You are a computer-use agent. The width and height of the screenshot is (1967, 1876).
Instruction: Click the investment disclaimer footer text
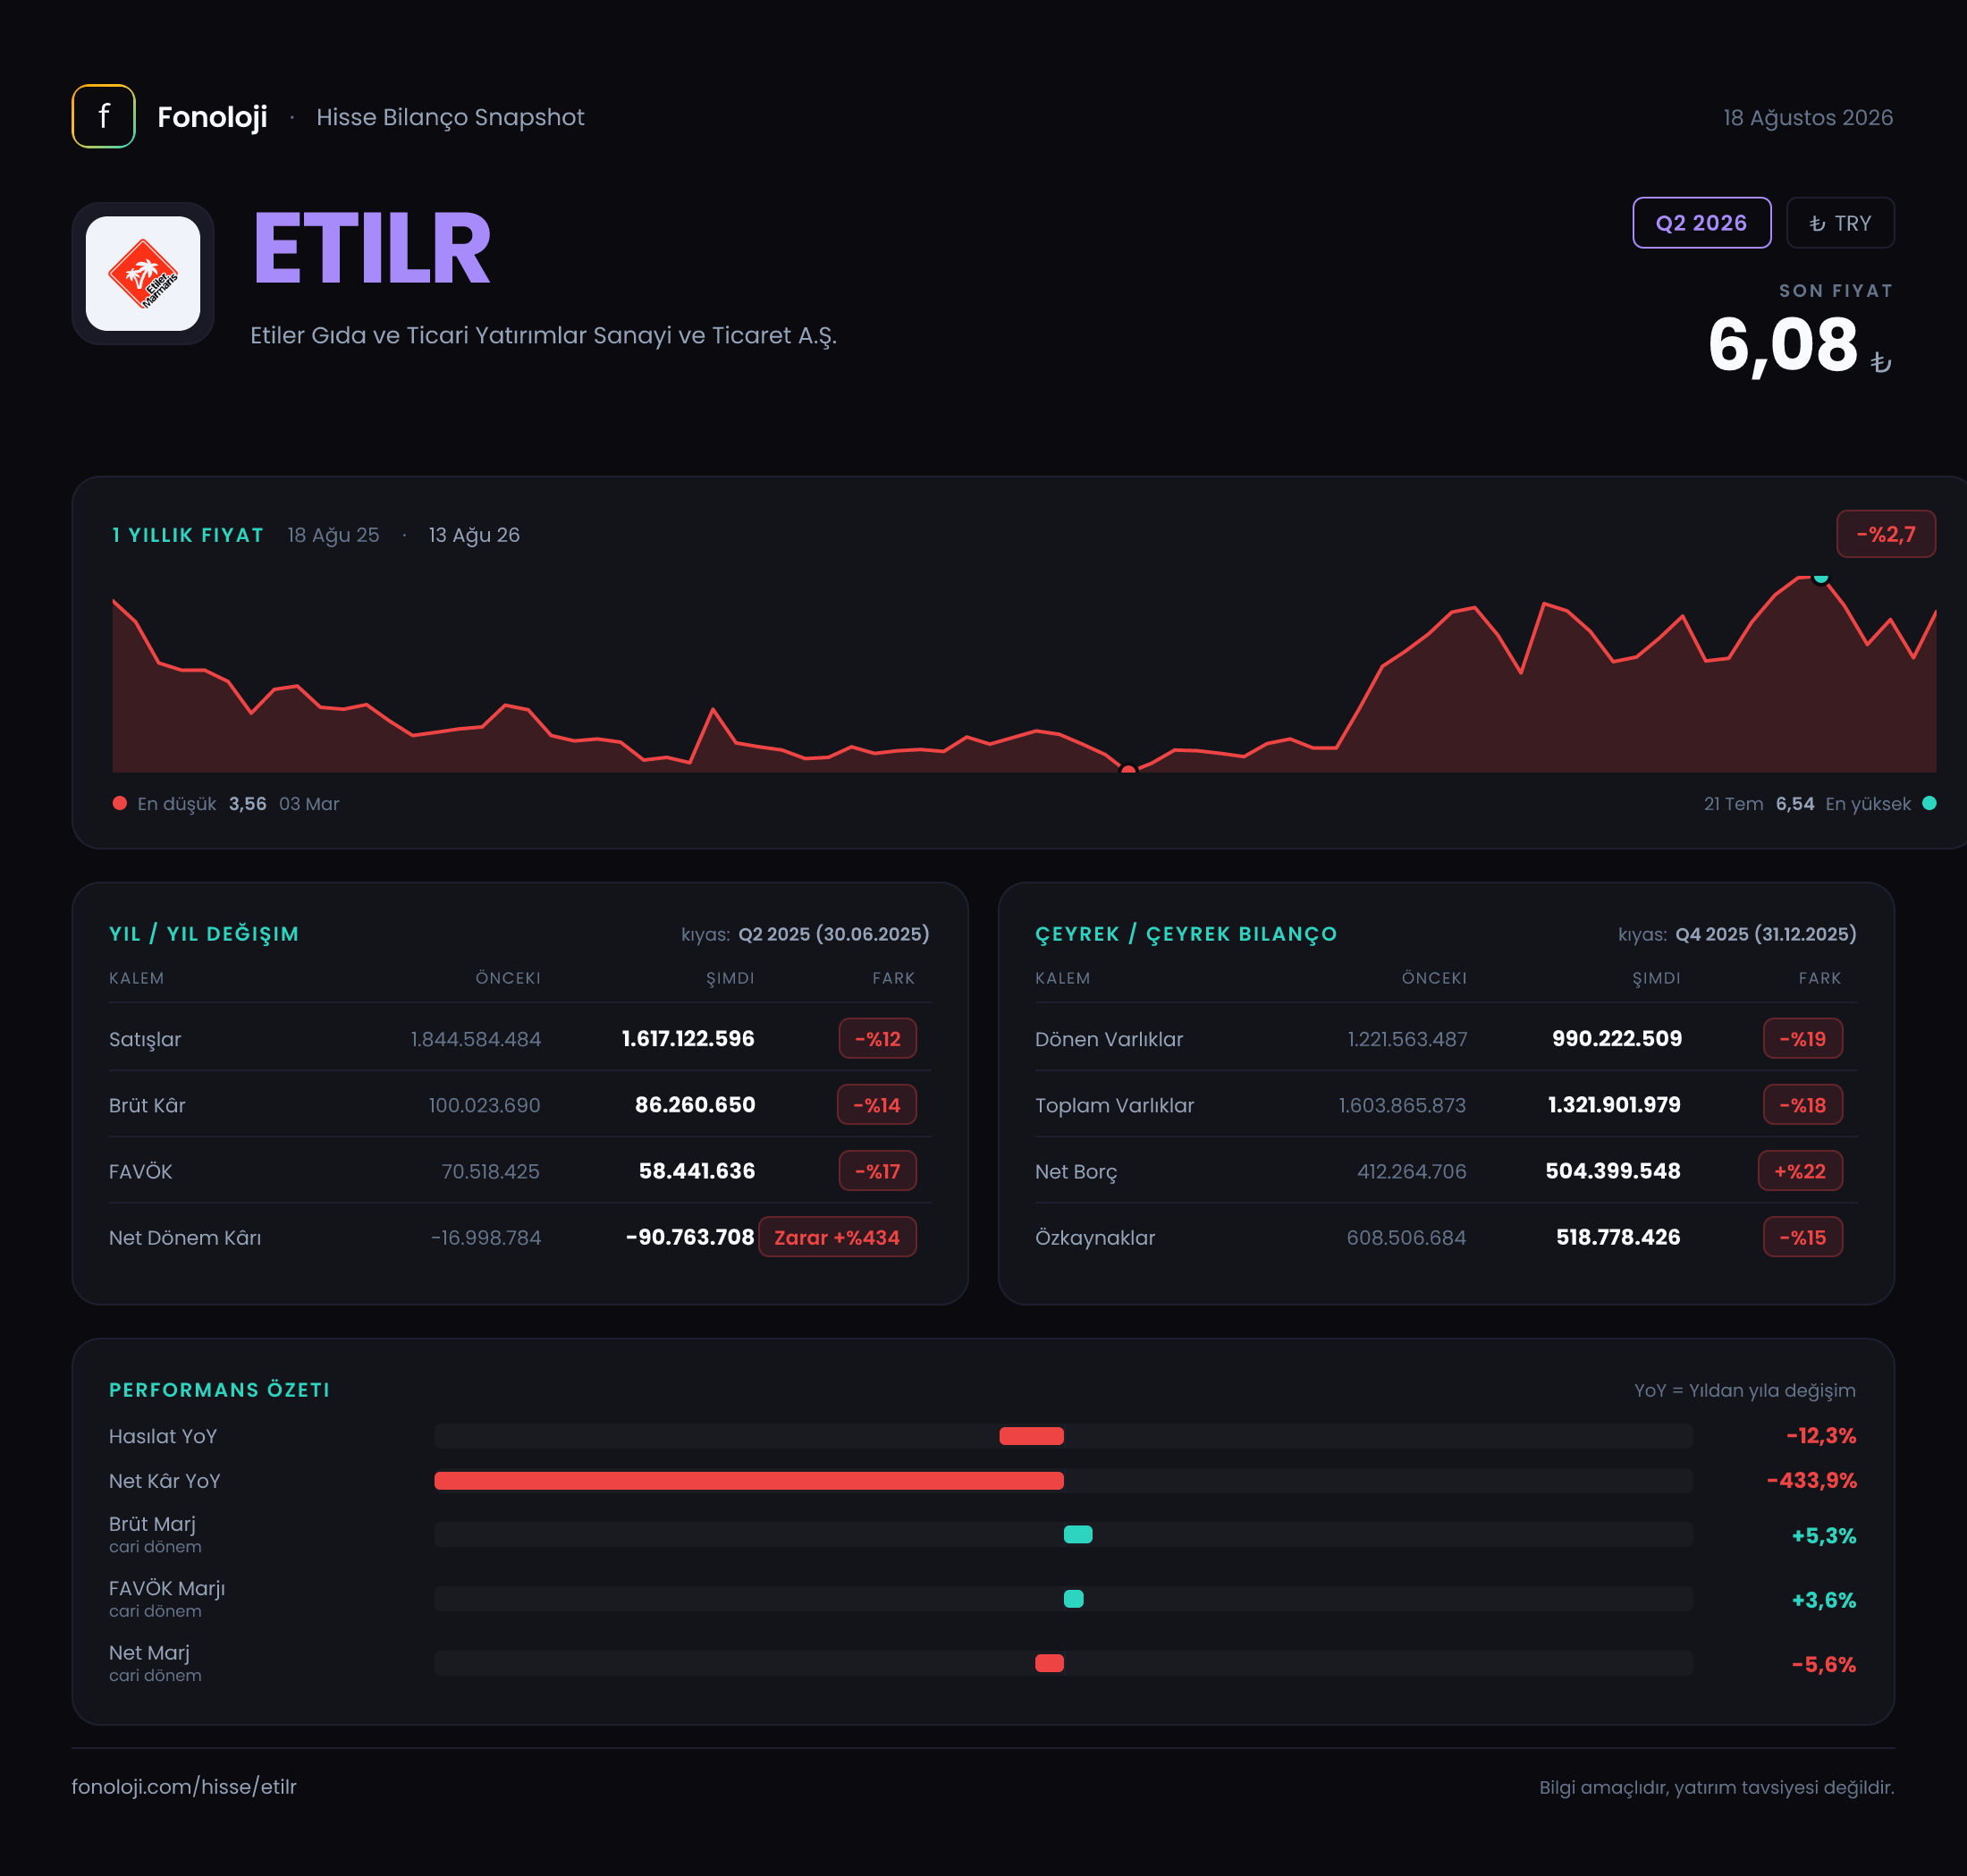click(1716, 1787)
